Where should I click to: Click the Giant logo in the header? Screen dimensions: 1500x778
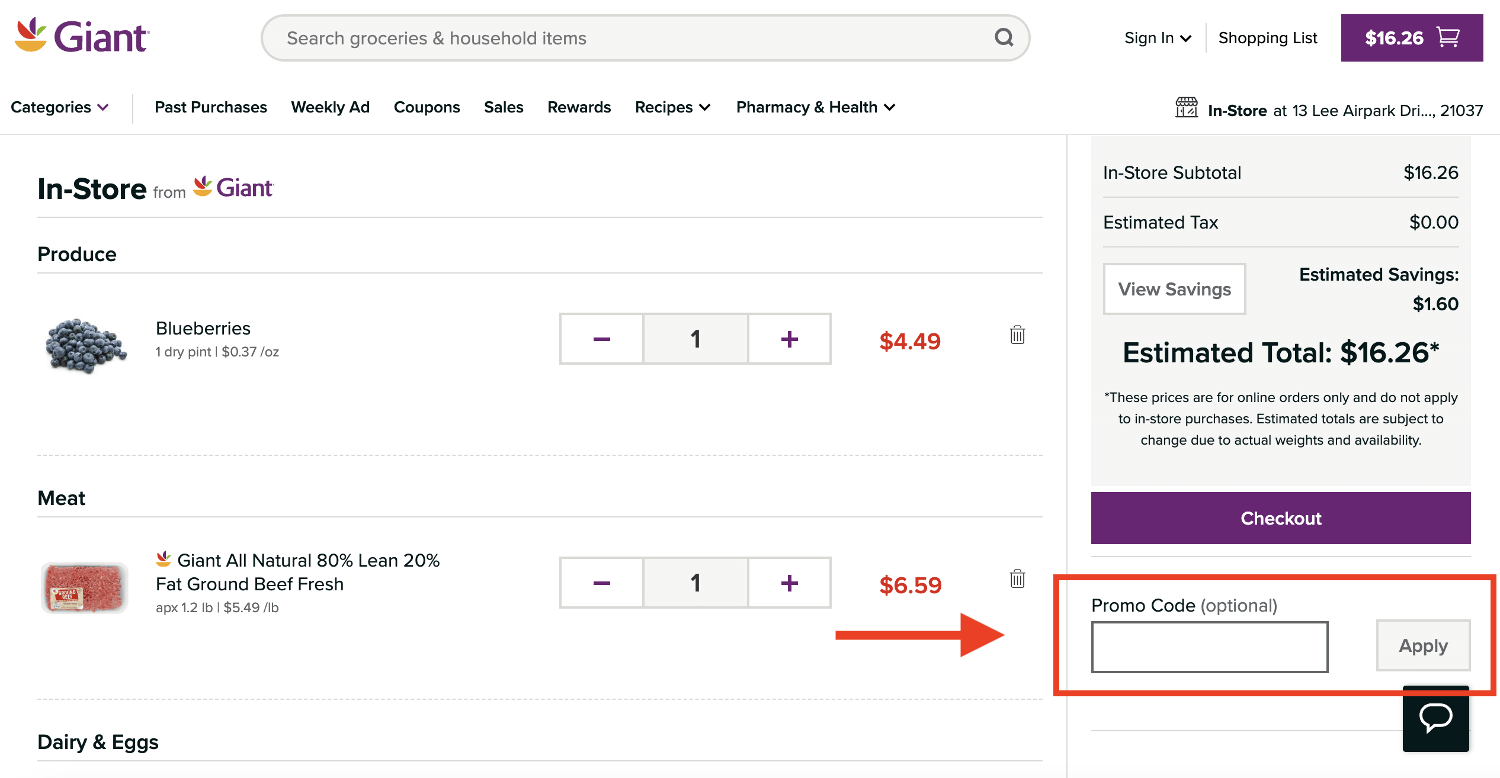(80, 36)
